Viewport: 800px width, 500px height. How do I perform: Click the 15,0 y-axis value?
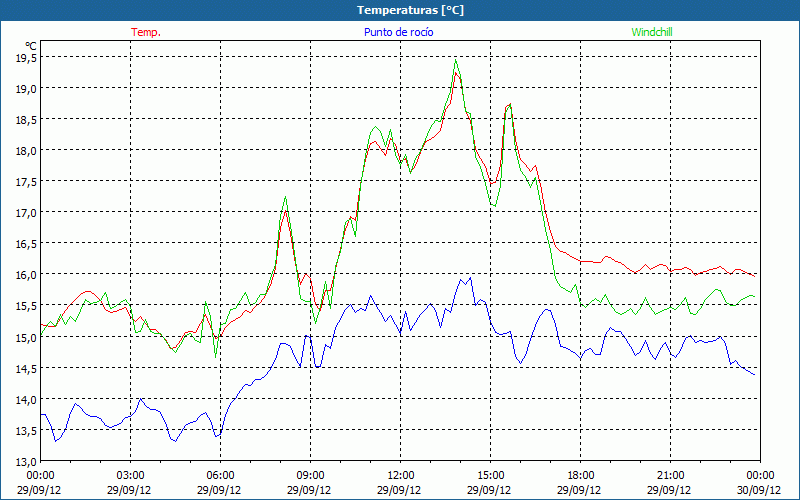pyautogui.click(x=26, y=337)
